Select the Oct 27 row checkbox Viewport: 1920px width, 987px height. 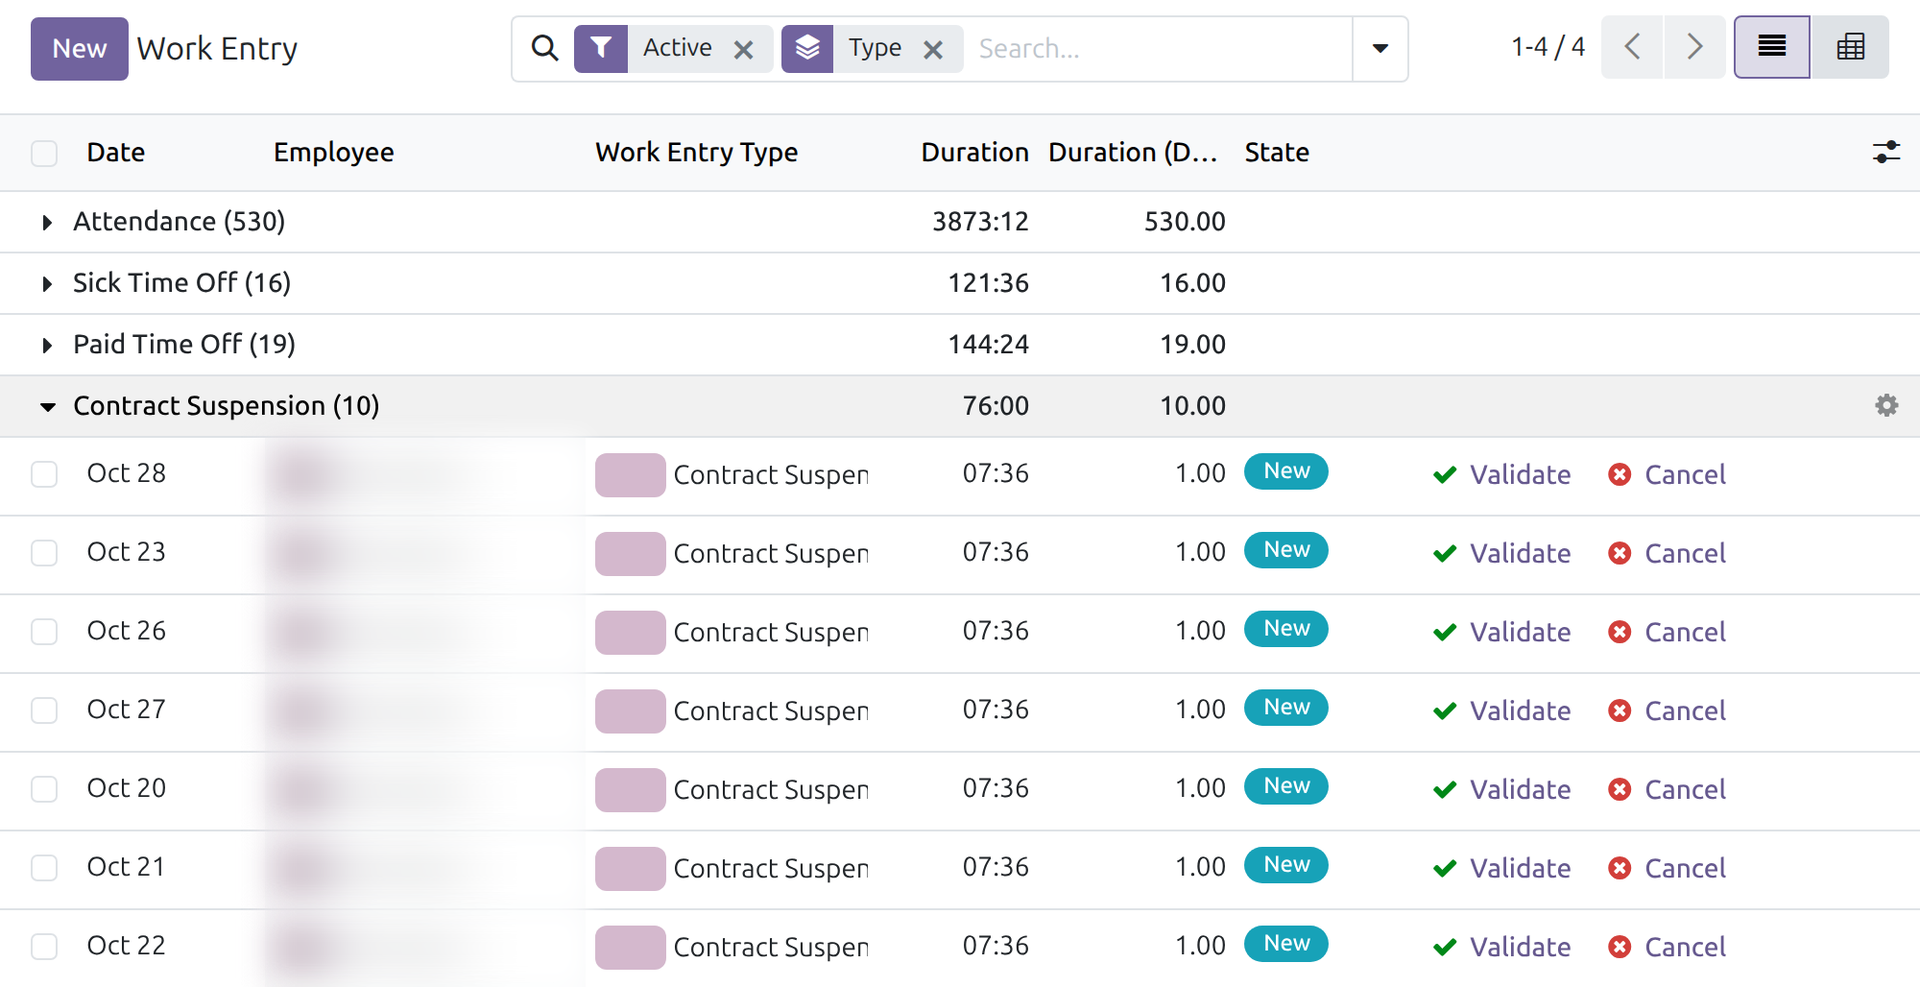[x=44, y=710]
